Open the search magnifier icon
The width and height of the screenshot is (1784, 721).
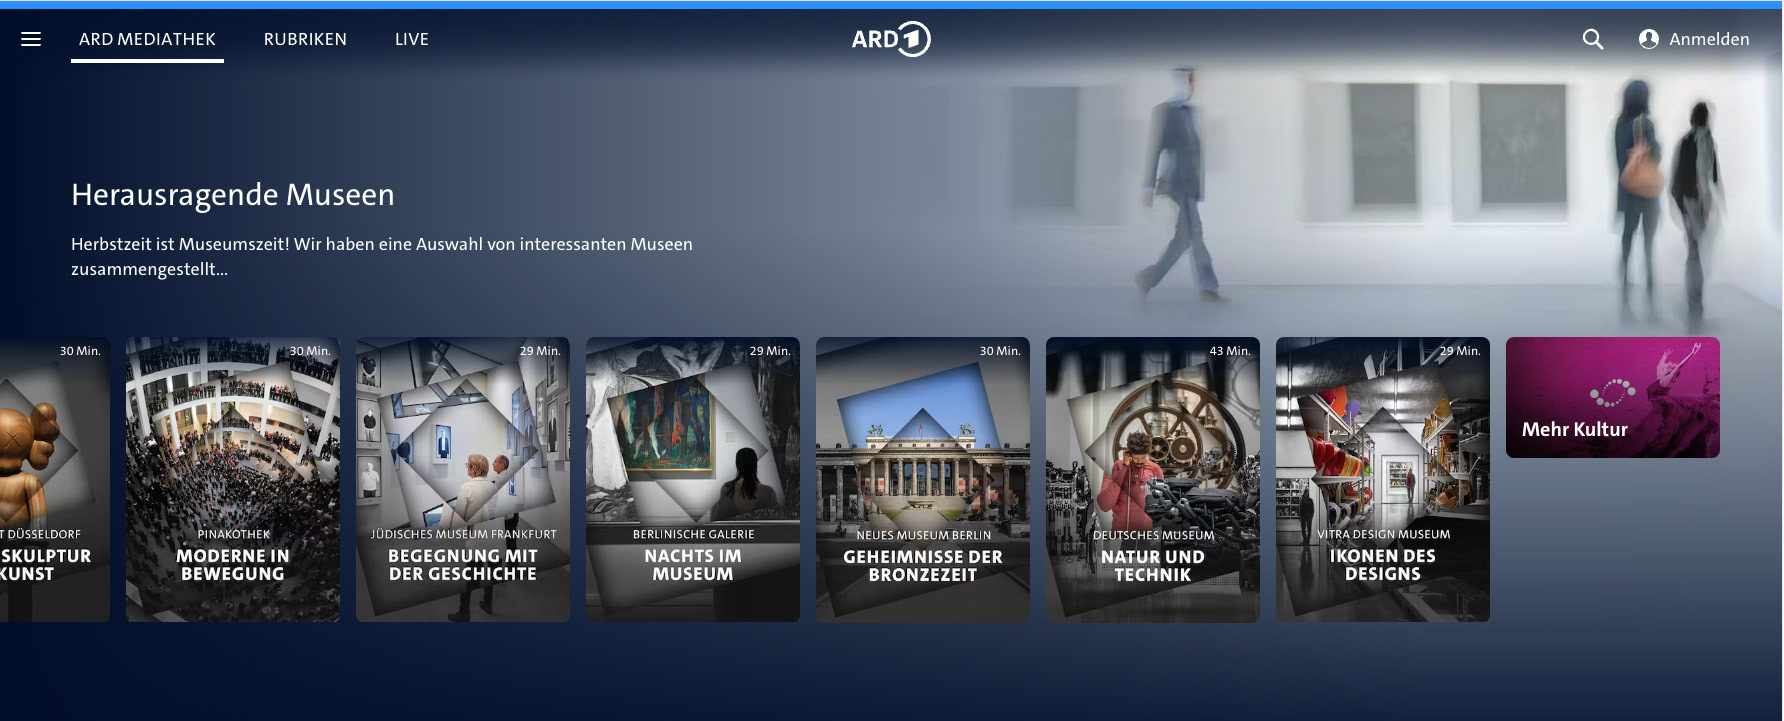pyautogui.click(x=1593, y=39)
